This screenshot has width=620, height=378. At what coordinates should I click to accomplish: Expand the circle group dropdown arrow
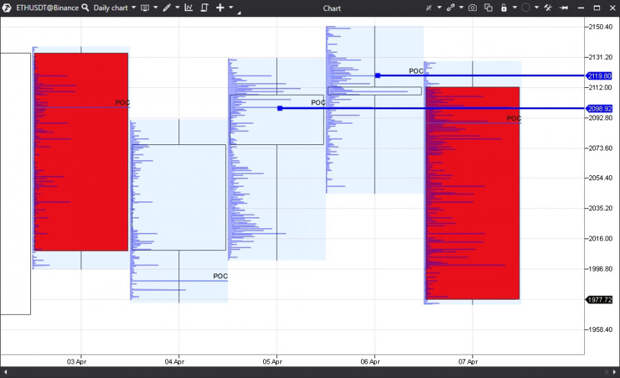pos(537,8)
